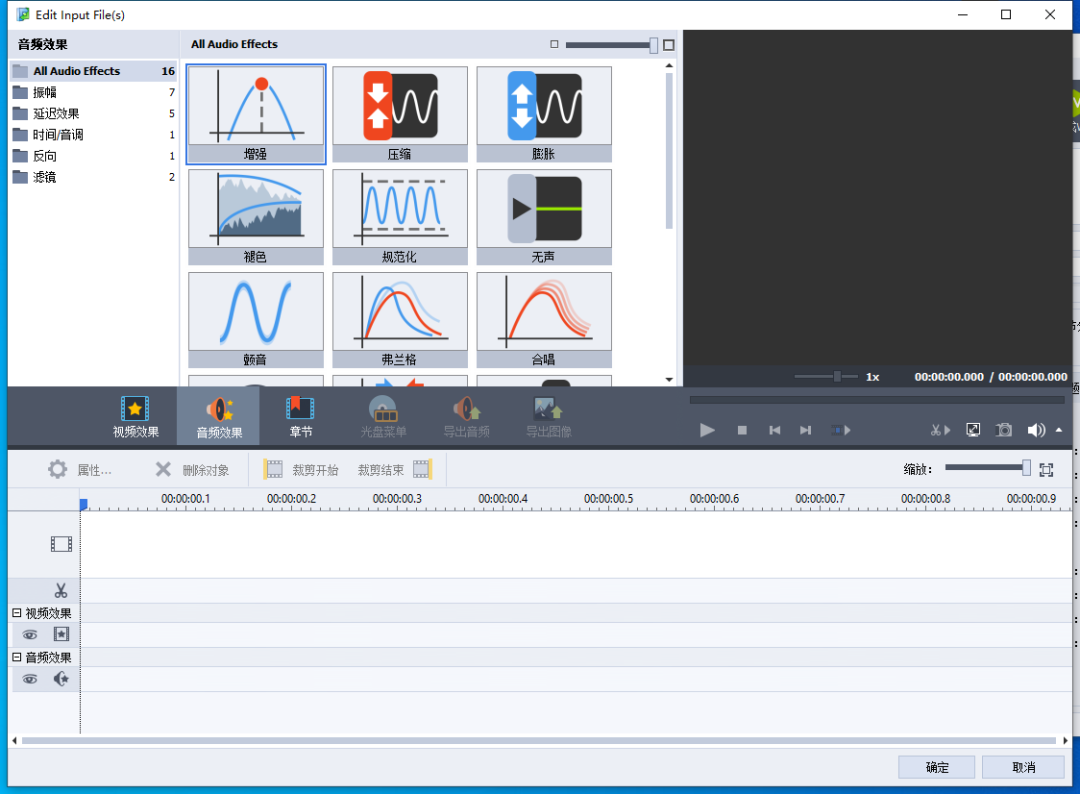
Task: Step to the next frame
Action: coord(805,430)
